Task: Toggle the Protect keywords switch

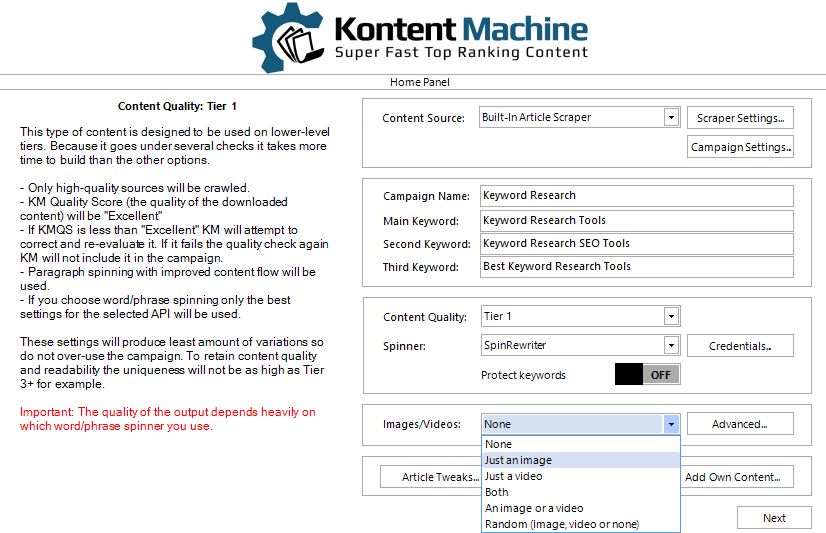Action: click(x=647, y=374)
